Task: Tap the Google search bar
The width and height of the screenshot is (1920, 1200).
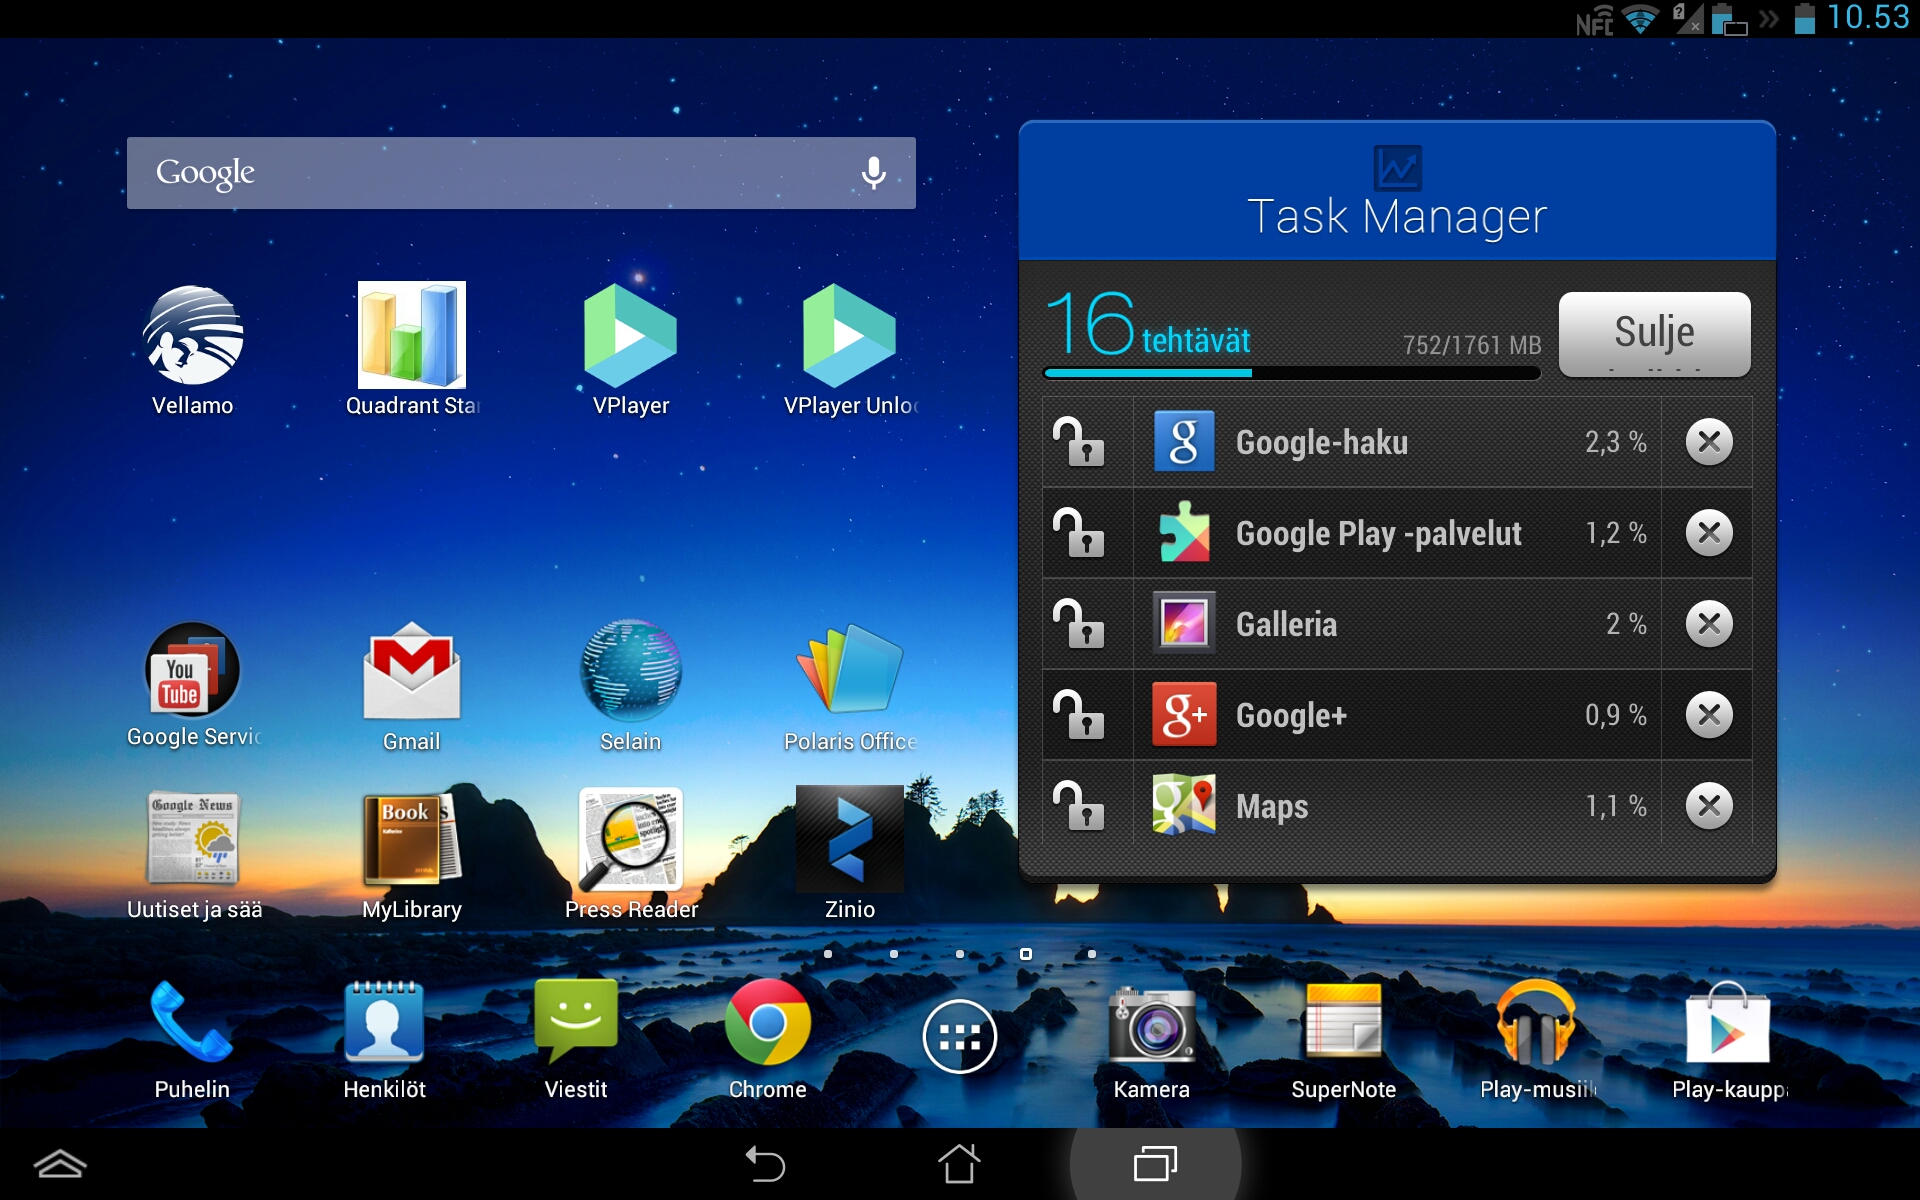Action: (x=521, y=173)
